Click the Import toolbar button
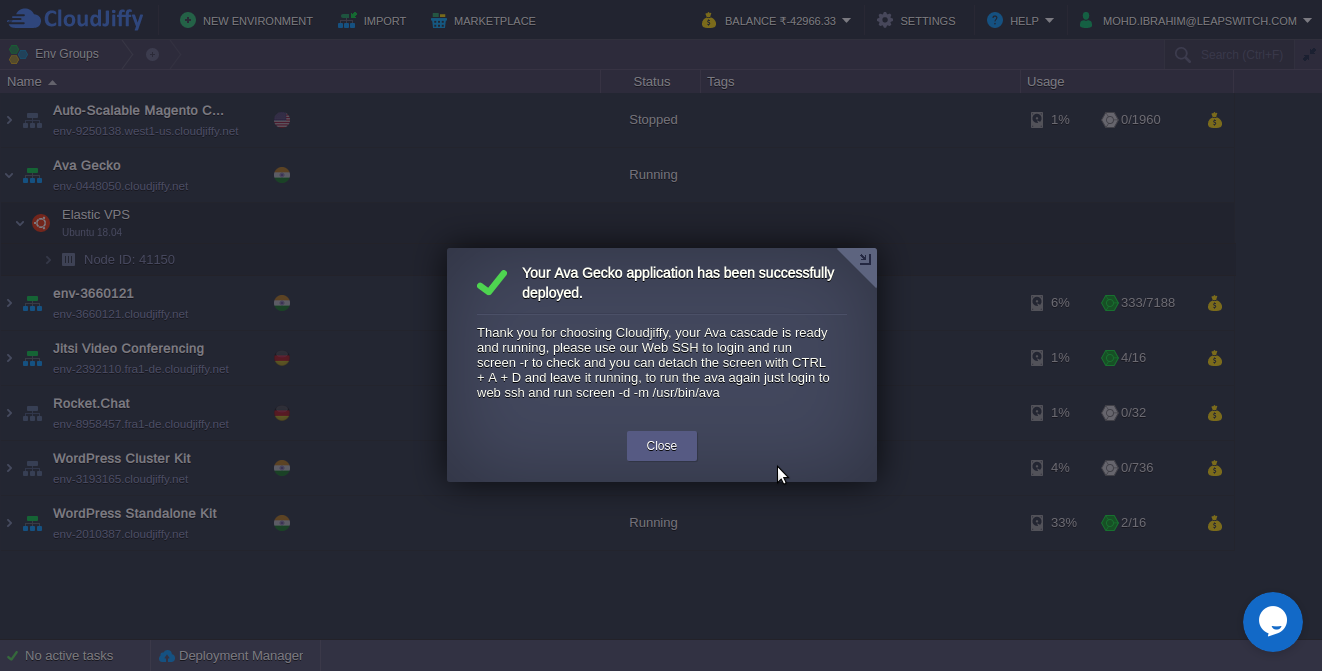 coord(372,20)
